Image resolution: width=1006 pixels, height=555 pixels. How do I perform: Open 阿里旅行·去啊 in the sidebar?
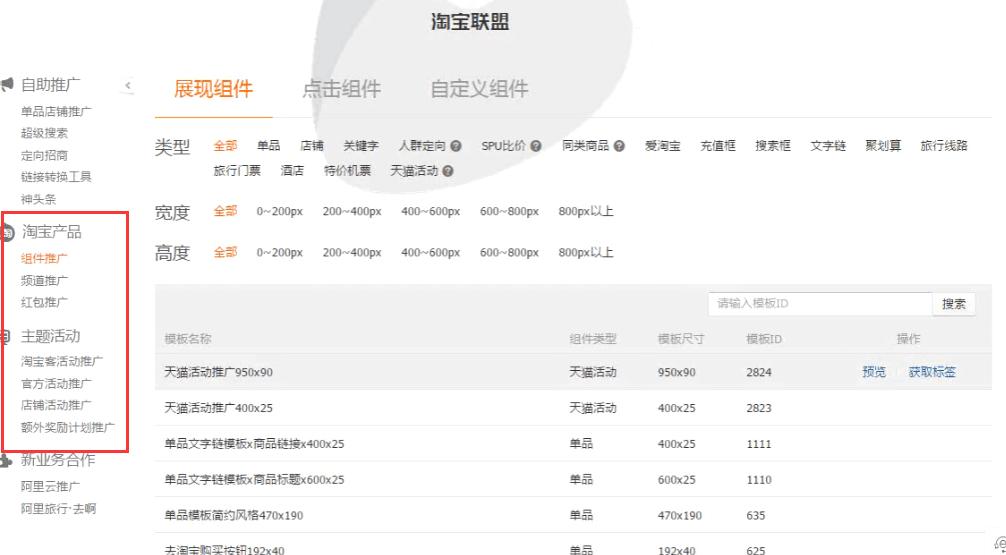point(58,509)
